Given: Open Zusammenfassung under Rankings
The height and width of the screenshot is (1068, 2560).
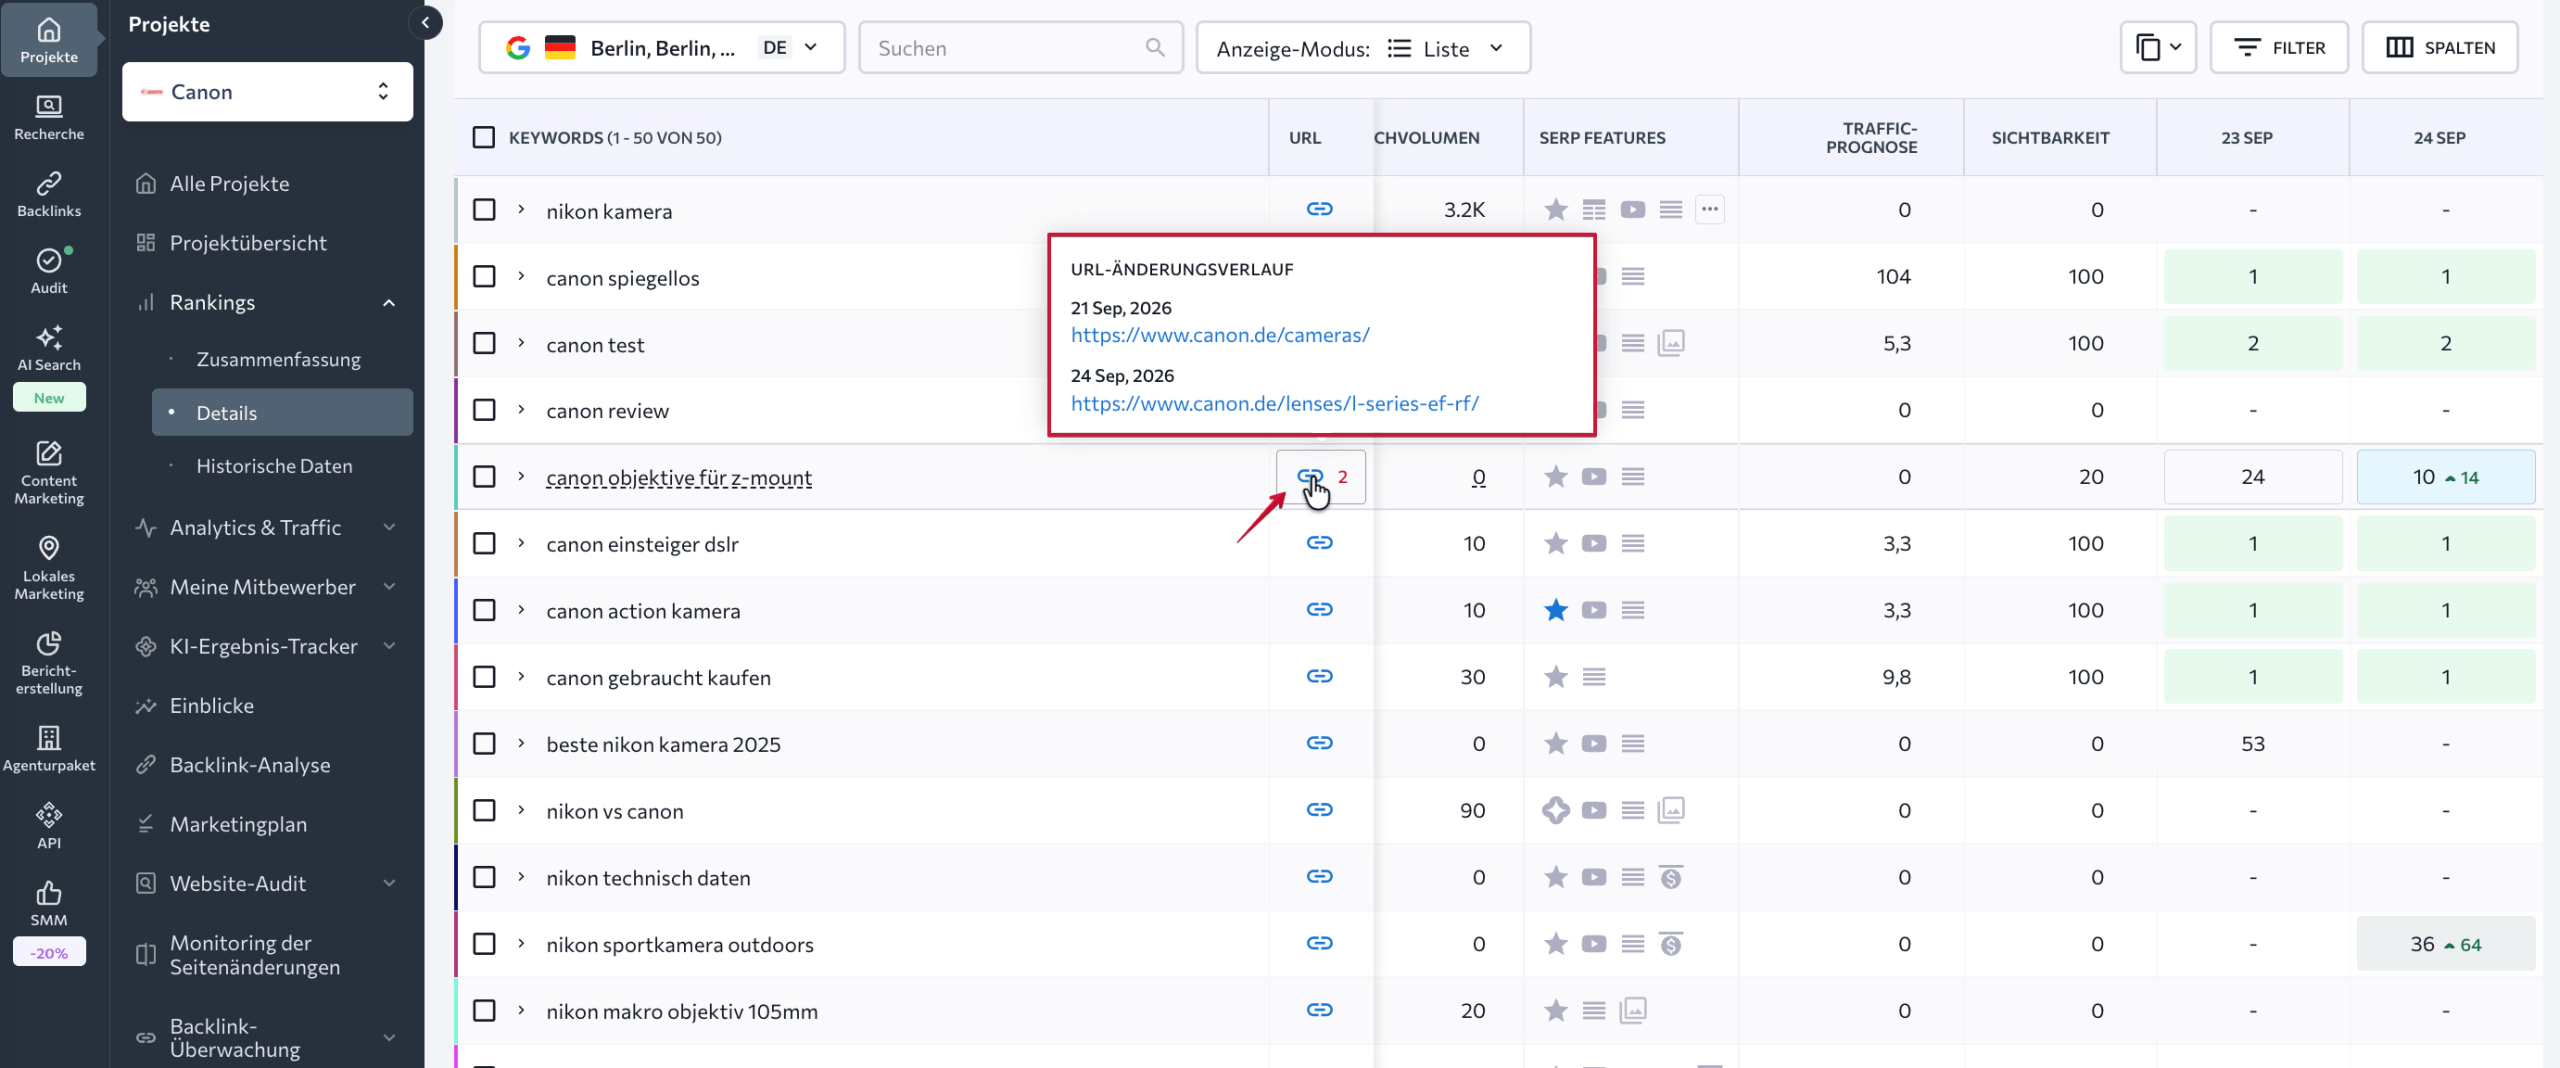Looking at the screenshot, I should [x=278, y=360].
